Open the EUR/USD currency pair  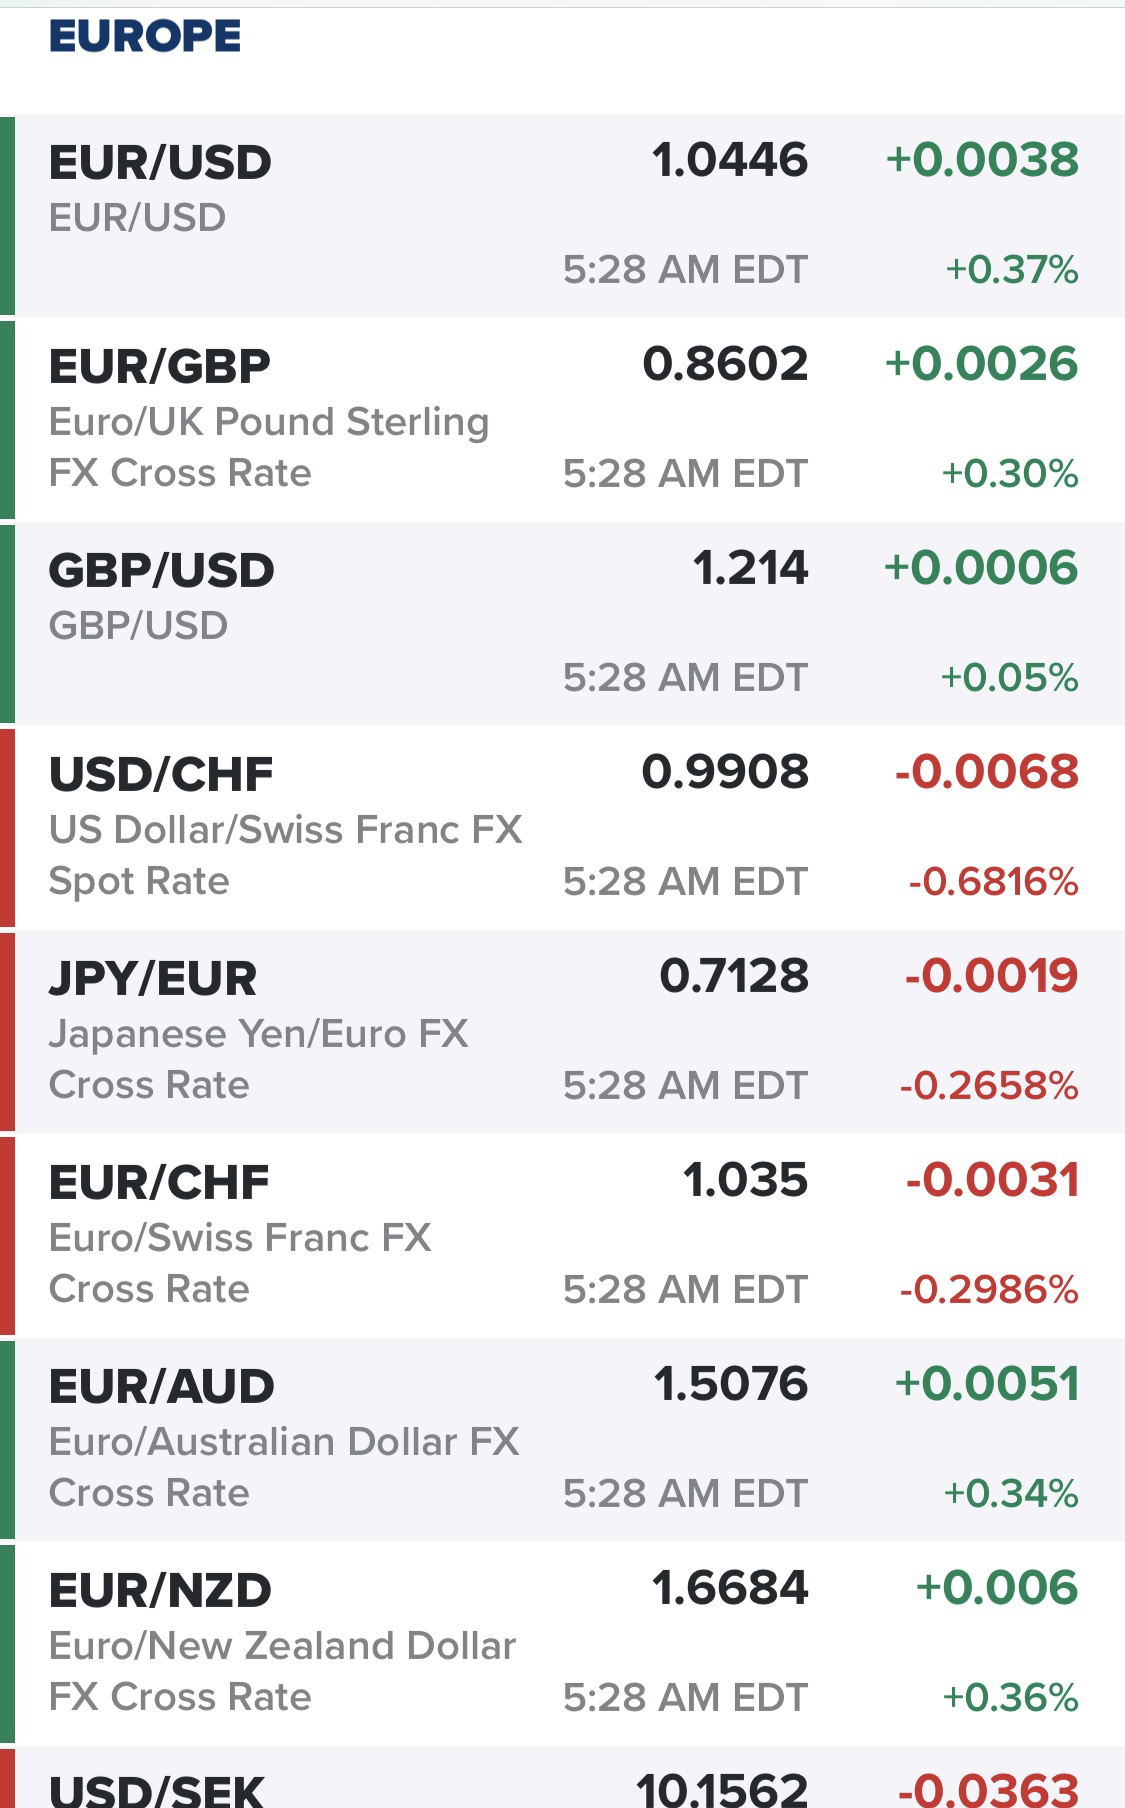coord(562,216)
